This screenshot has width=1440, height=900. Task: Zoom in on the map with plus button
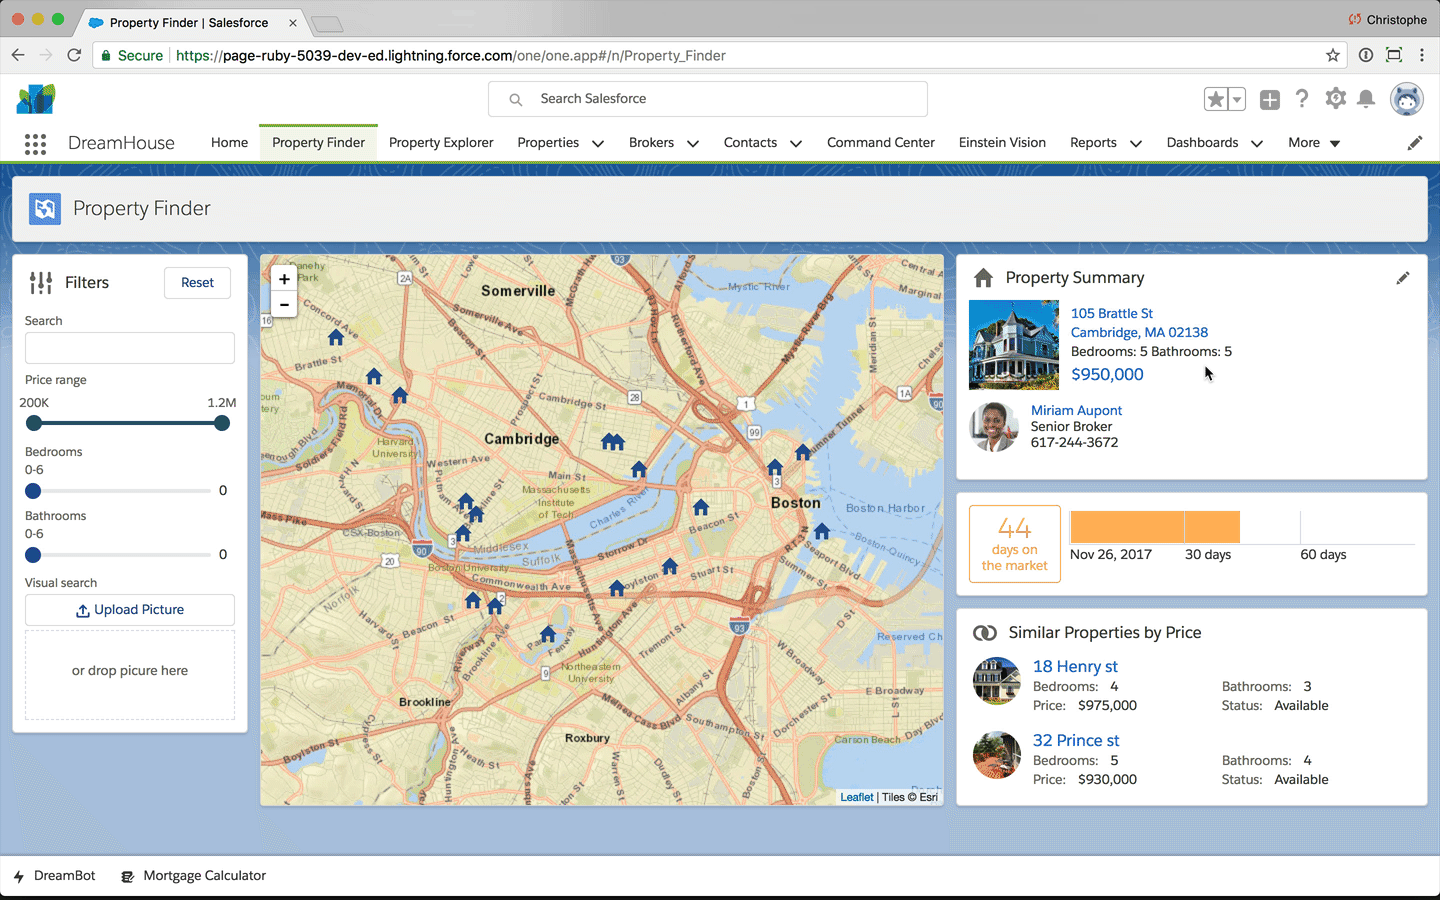pos(284,280)
